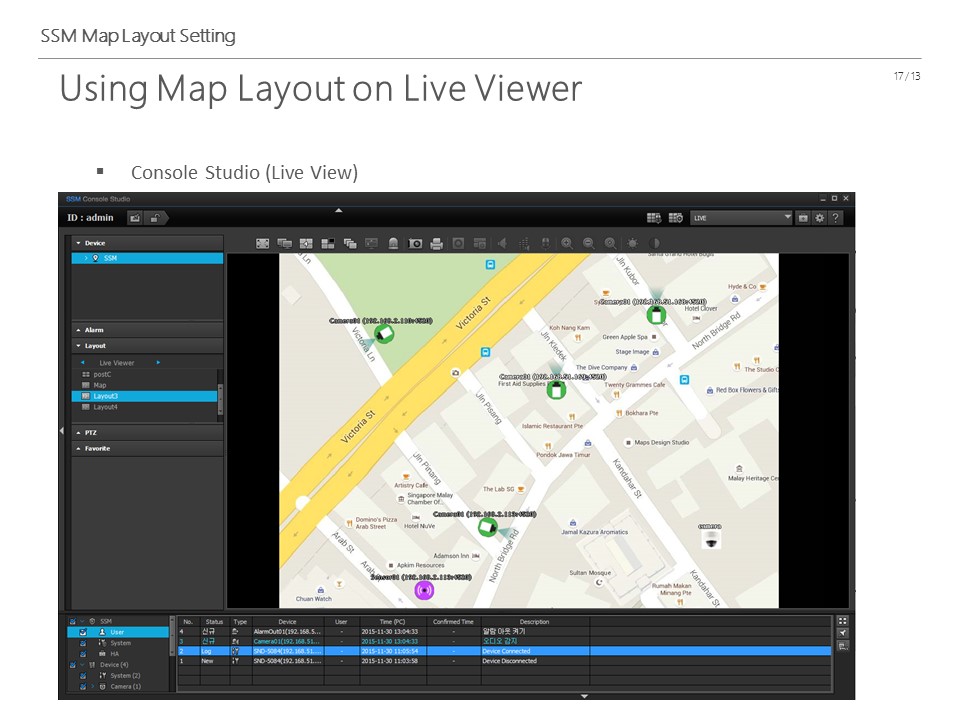Click green camera marker by First Aid Supplies
Screen dimensions: 960x720
[556, 390]
